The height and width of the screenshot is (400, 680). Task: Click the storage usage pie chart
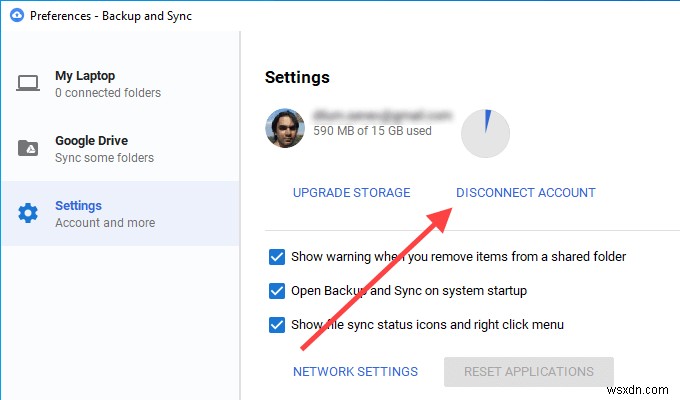[484, 133]
